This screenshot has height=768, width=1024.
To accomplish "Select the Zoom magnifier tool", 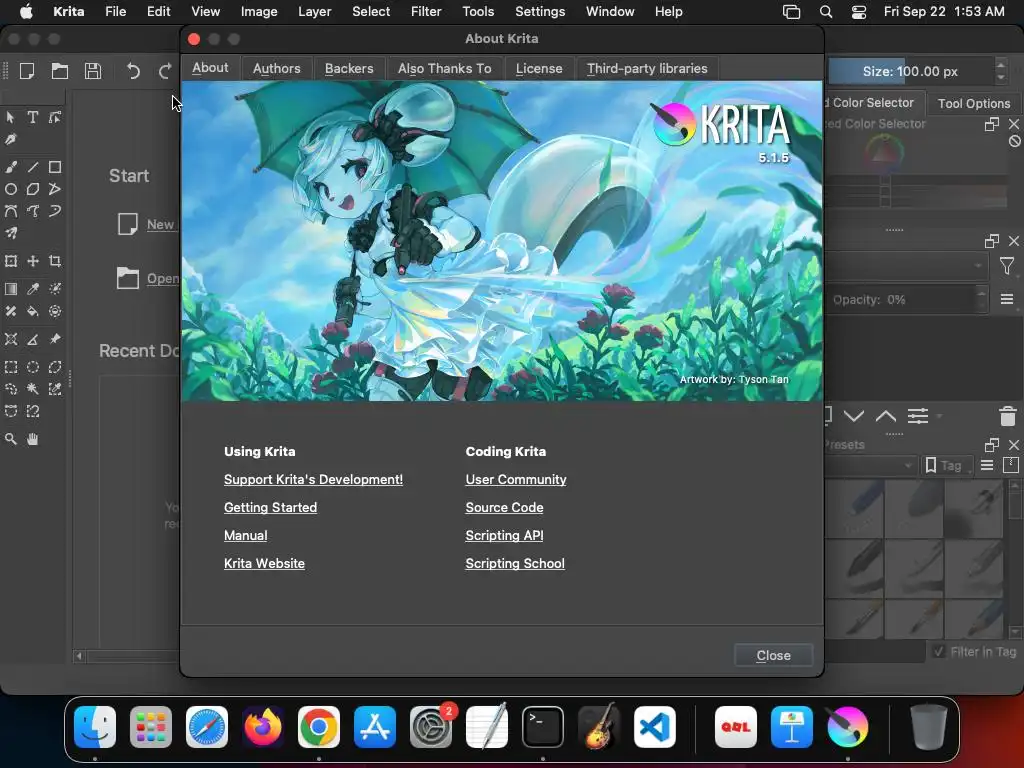I will pos(11,439).
